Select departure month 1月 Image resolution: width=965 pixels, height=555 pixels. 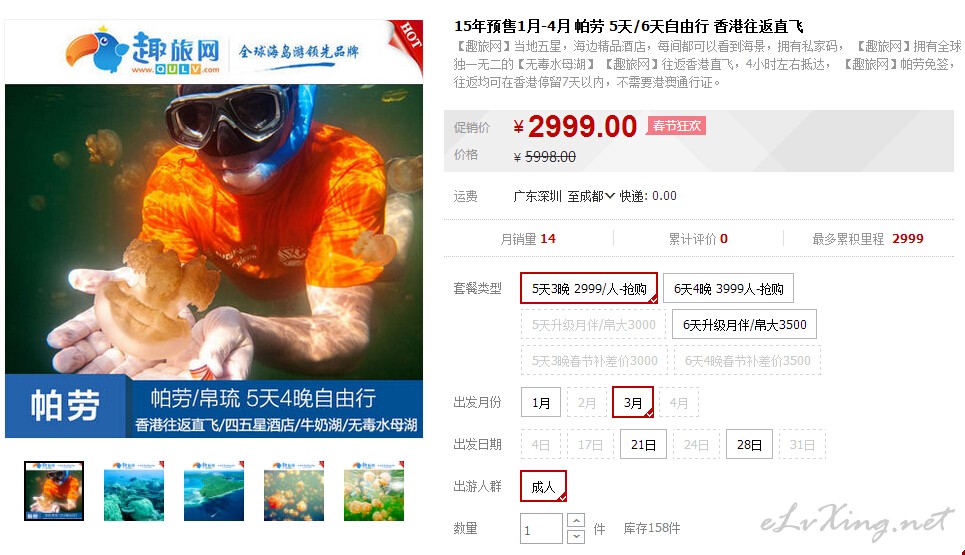click(x=541, y=402)
